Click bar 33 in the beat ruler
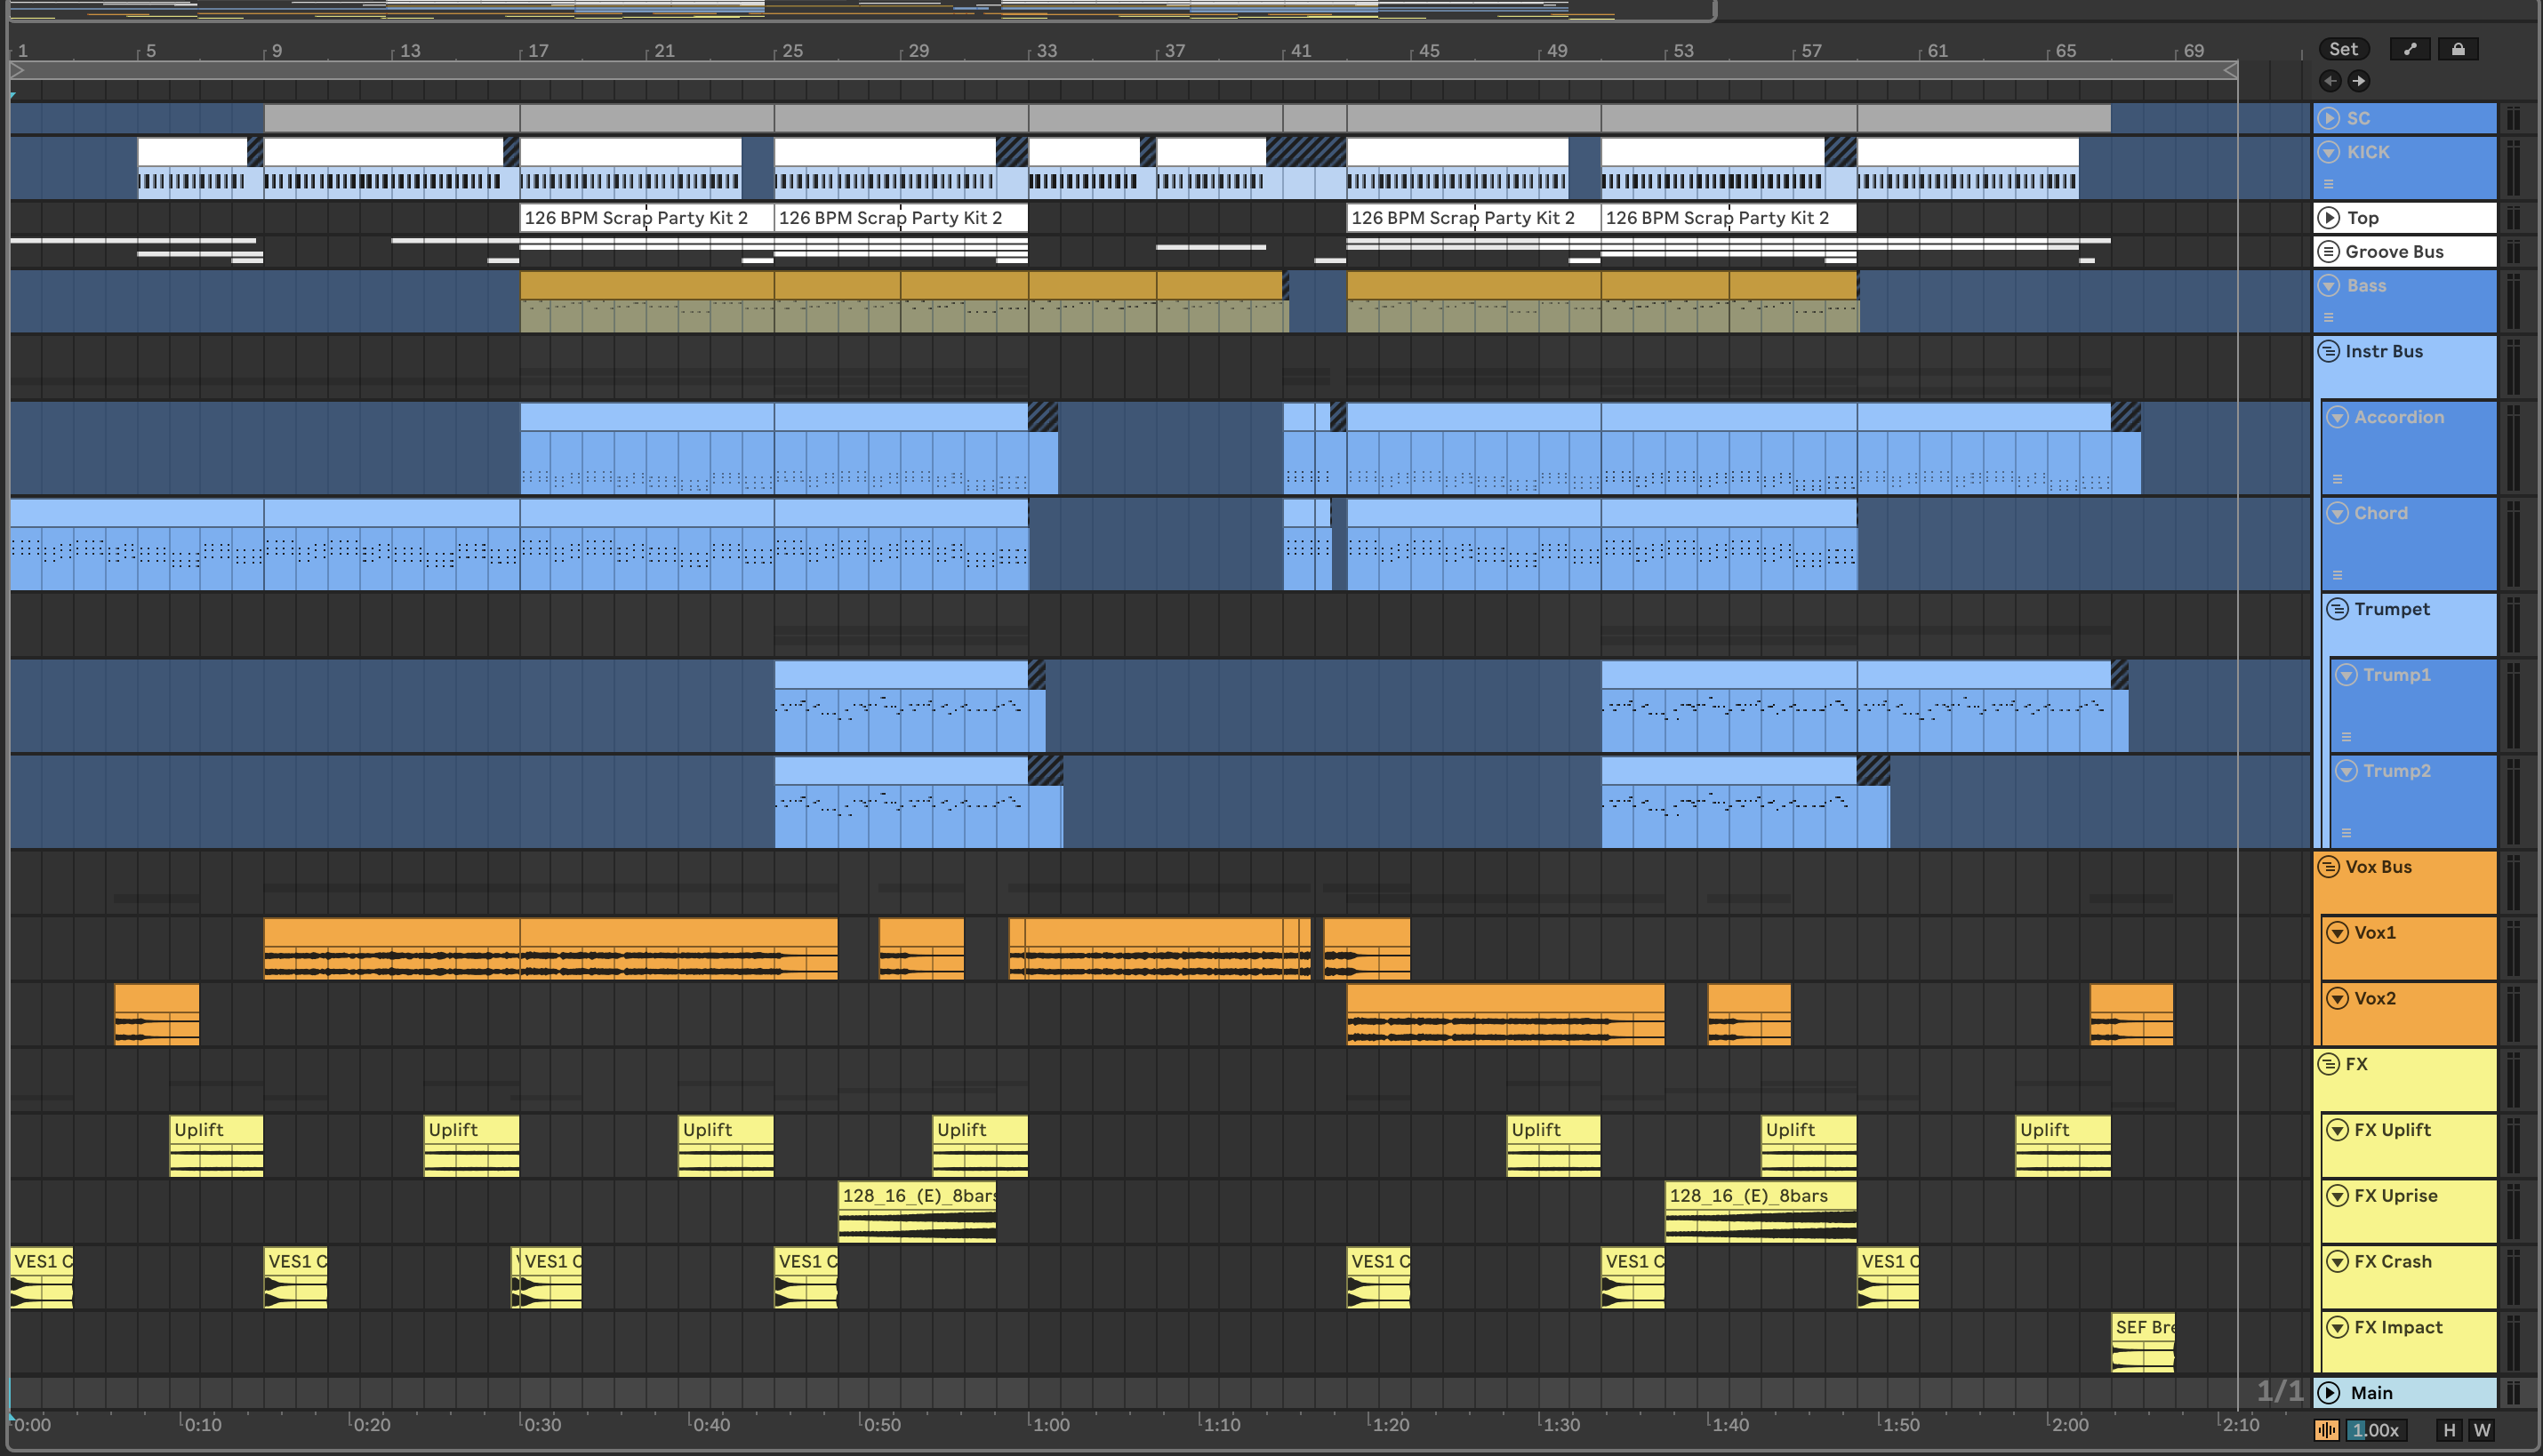Image resolution: width=2543 pixels, height=1456 pixels. pyautogui.click(x=1046, y=51)
